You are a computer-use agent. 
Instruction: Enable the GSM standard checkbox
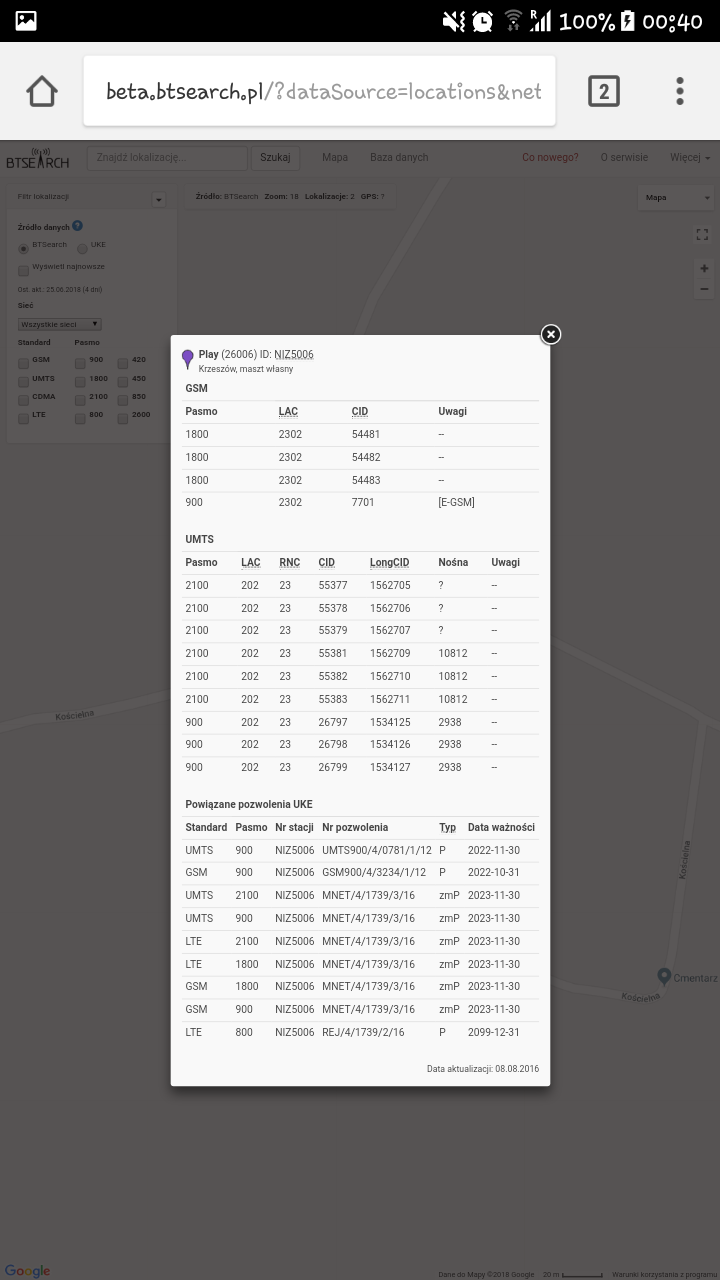coord(24,363)
